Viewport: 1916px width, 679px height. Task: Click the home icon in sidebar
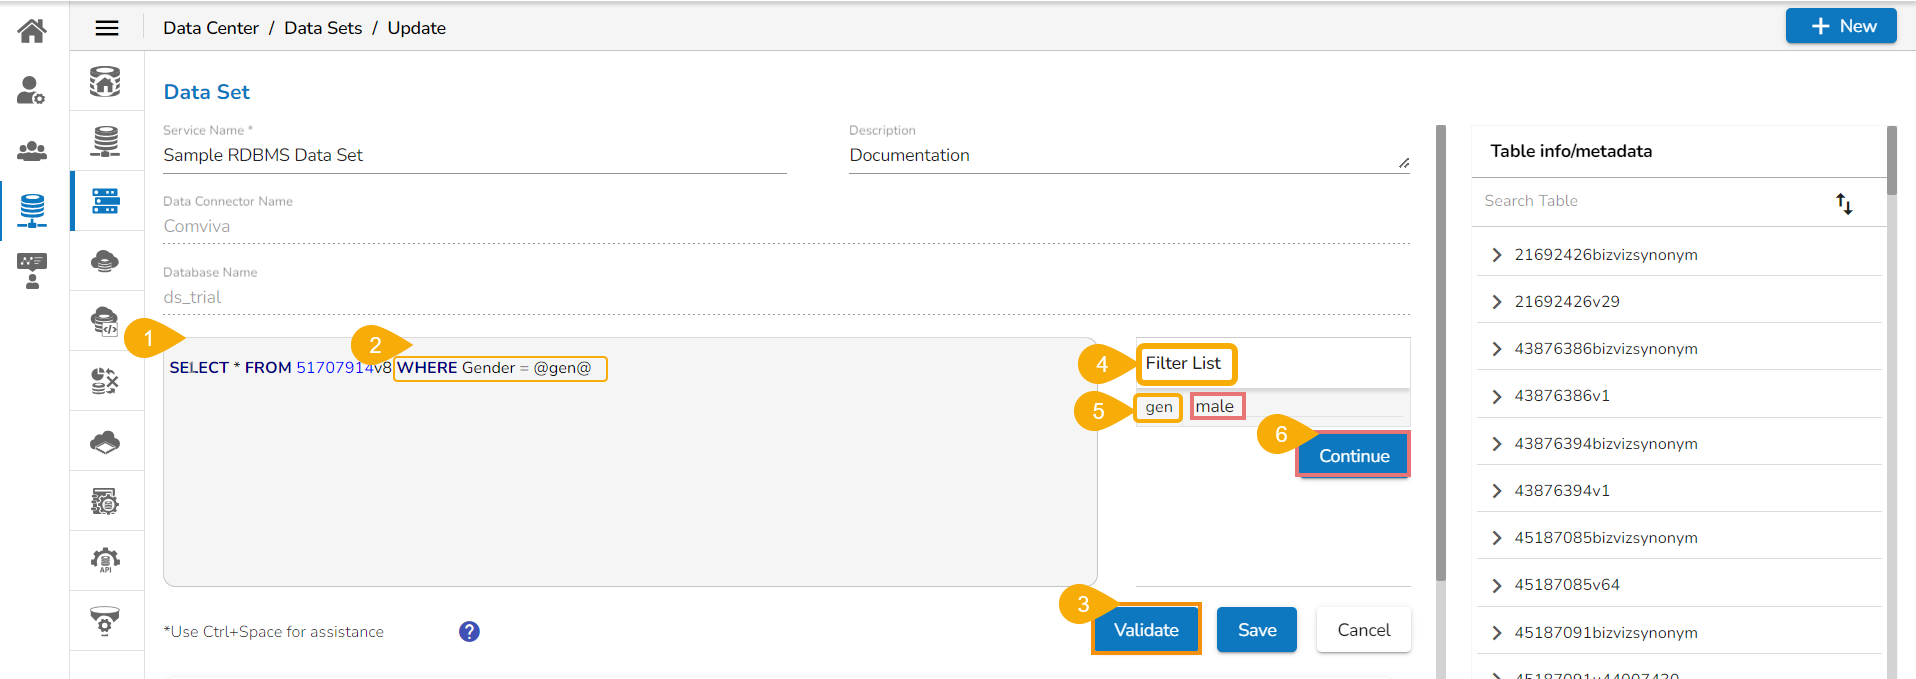click(x=32, y=31)
